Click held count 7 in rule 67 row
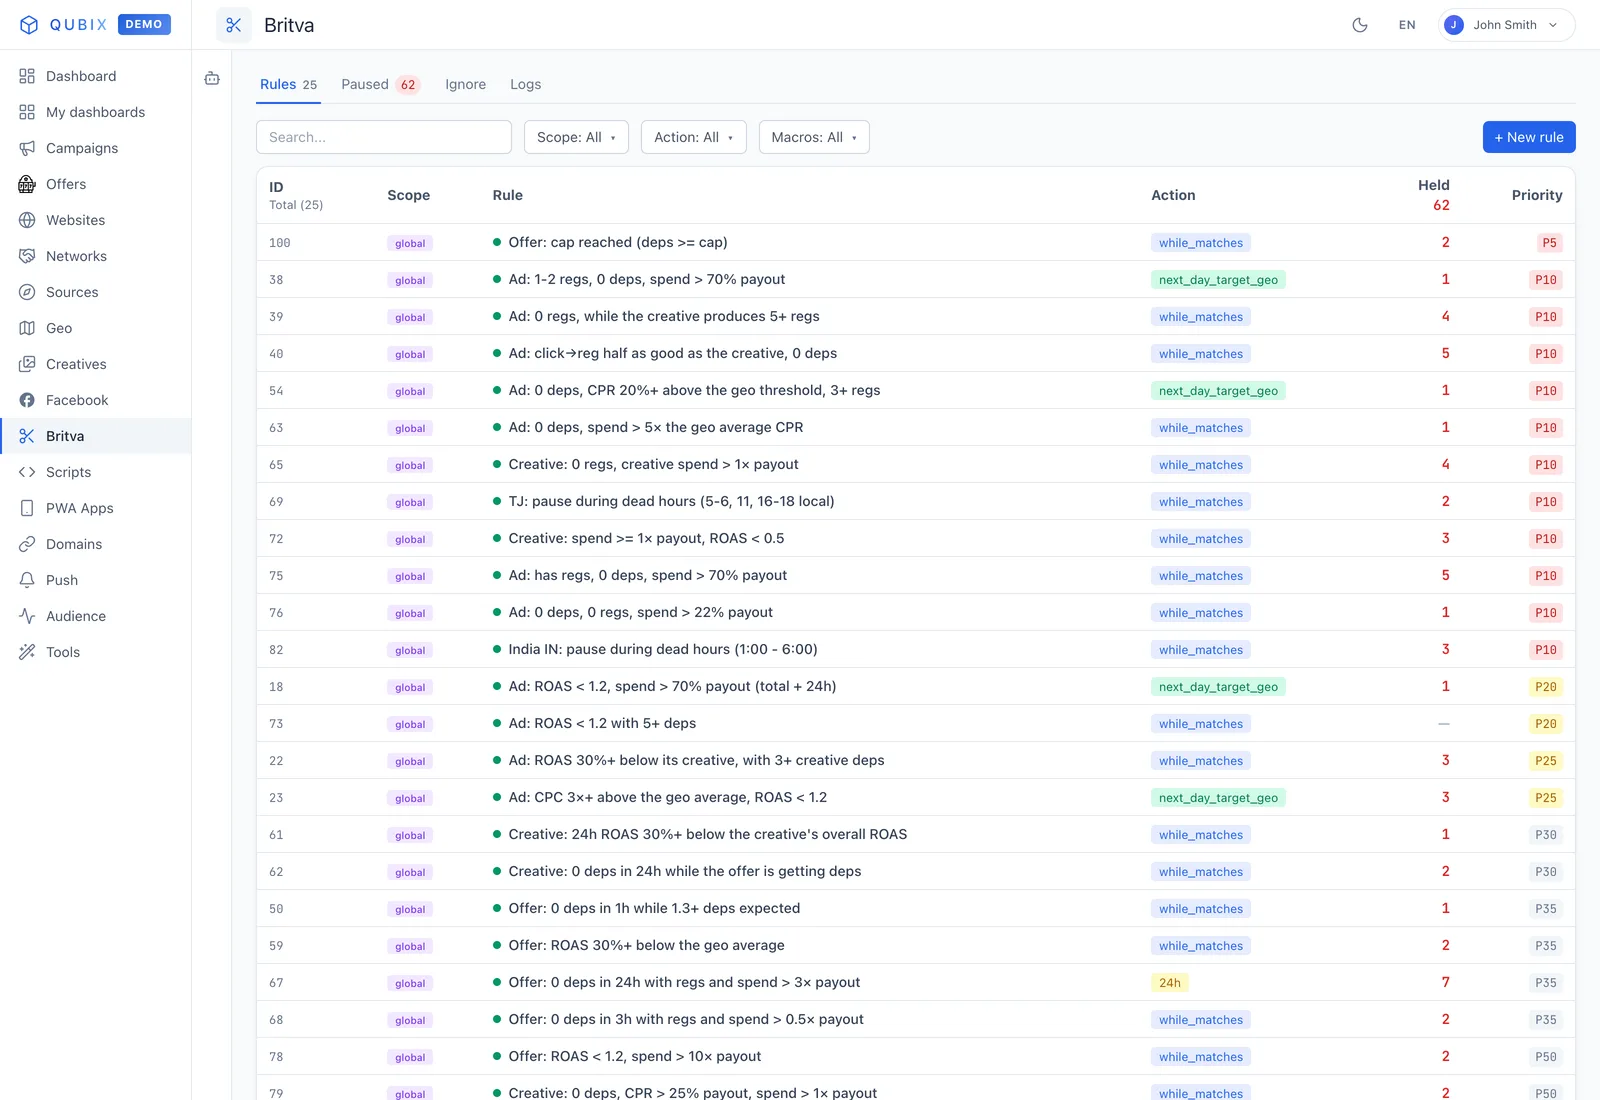 [x=1445, y=982]
